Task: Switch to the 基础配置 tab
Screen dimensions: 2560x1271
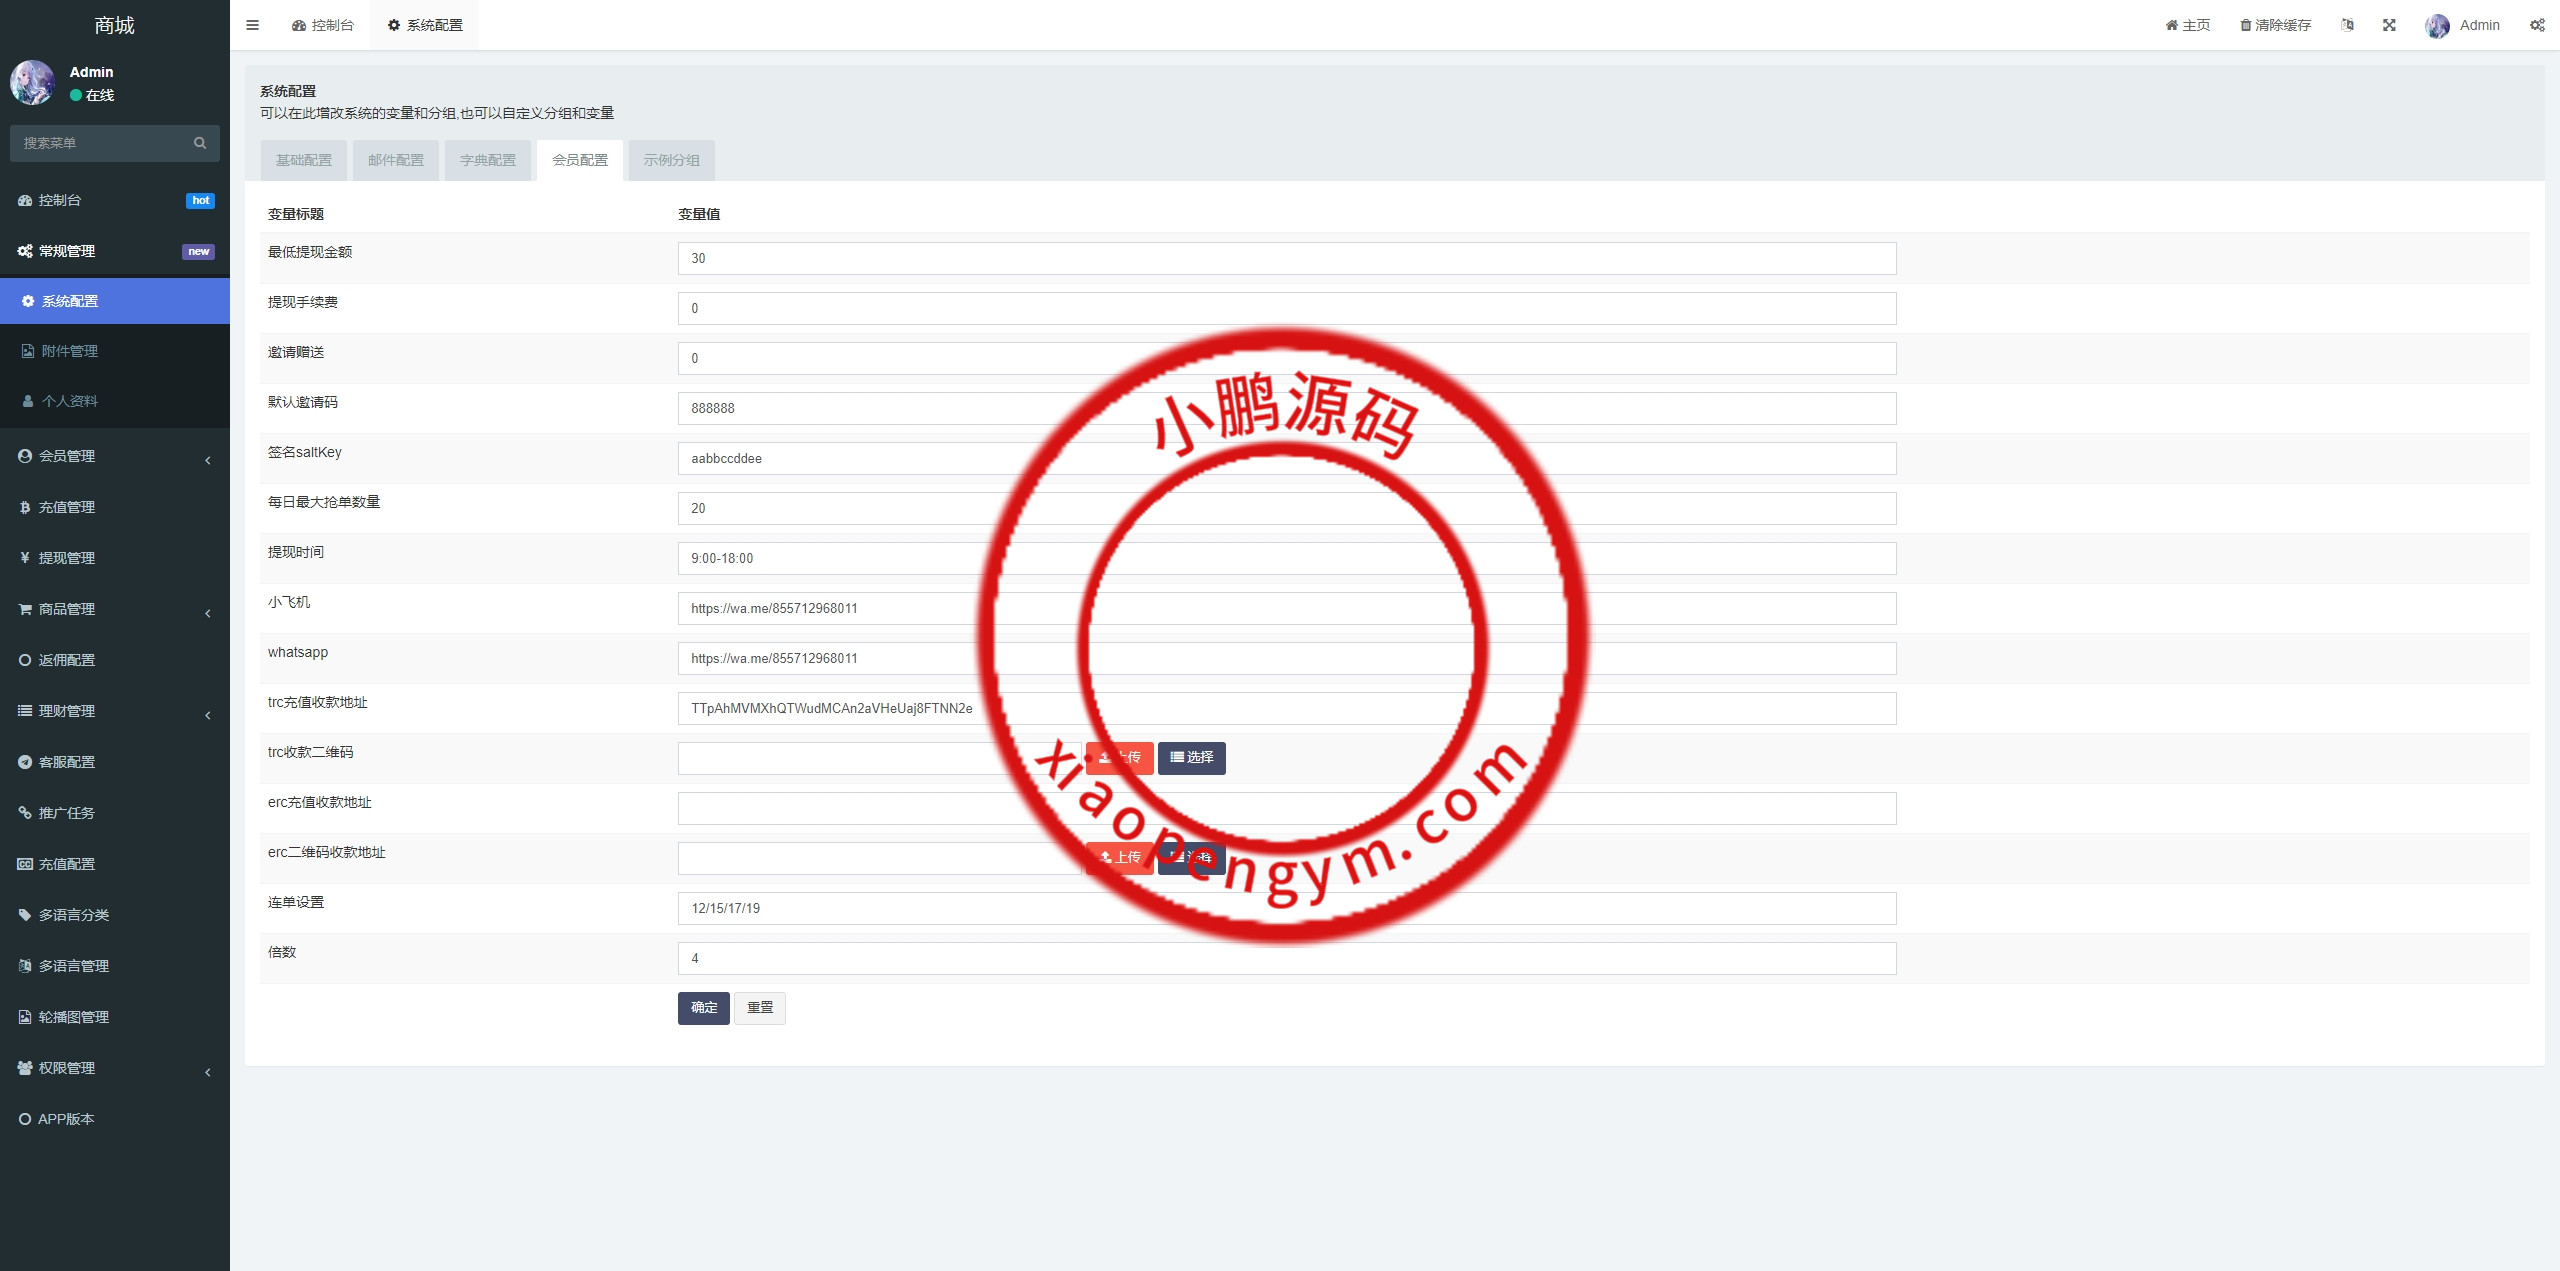Action: [304, 160]
